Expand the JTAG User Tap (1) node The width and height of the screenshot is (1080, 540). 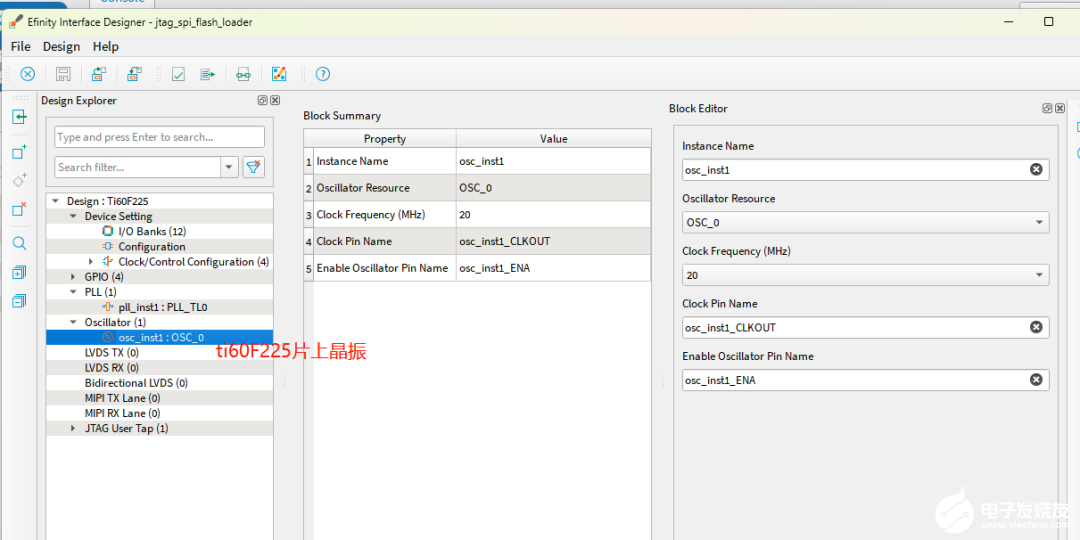coord(74,429)
